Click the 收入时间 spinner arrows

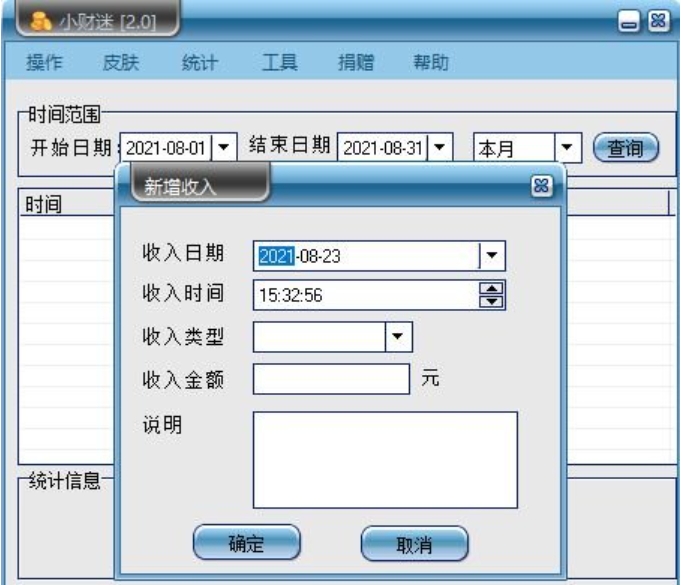point(492,295)
